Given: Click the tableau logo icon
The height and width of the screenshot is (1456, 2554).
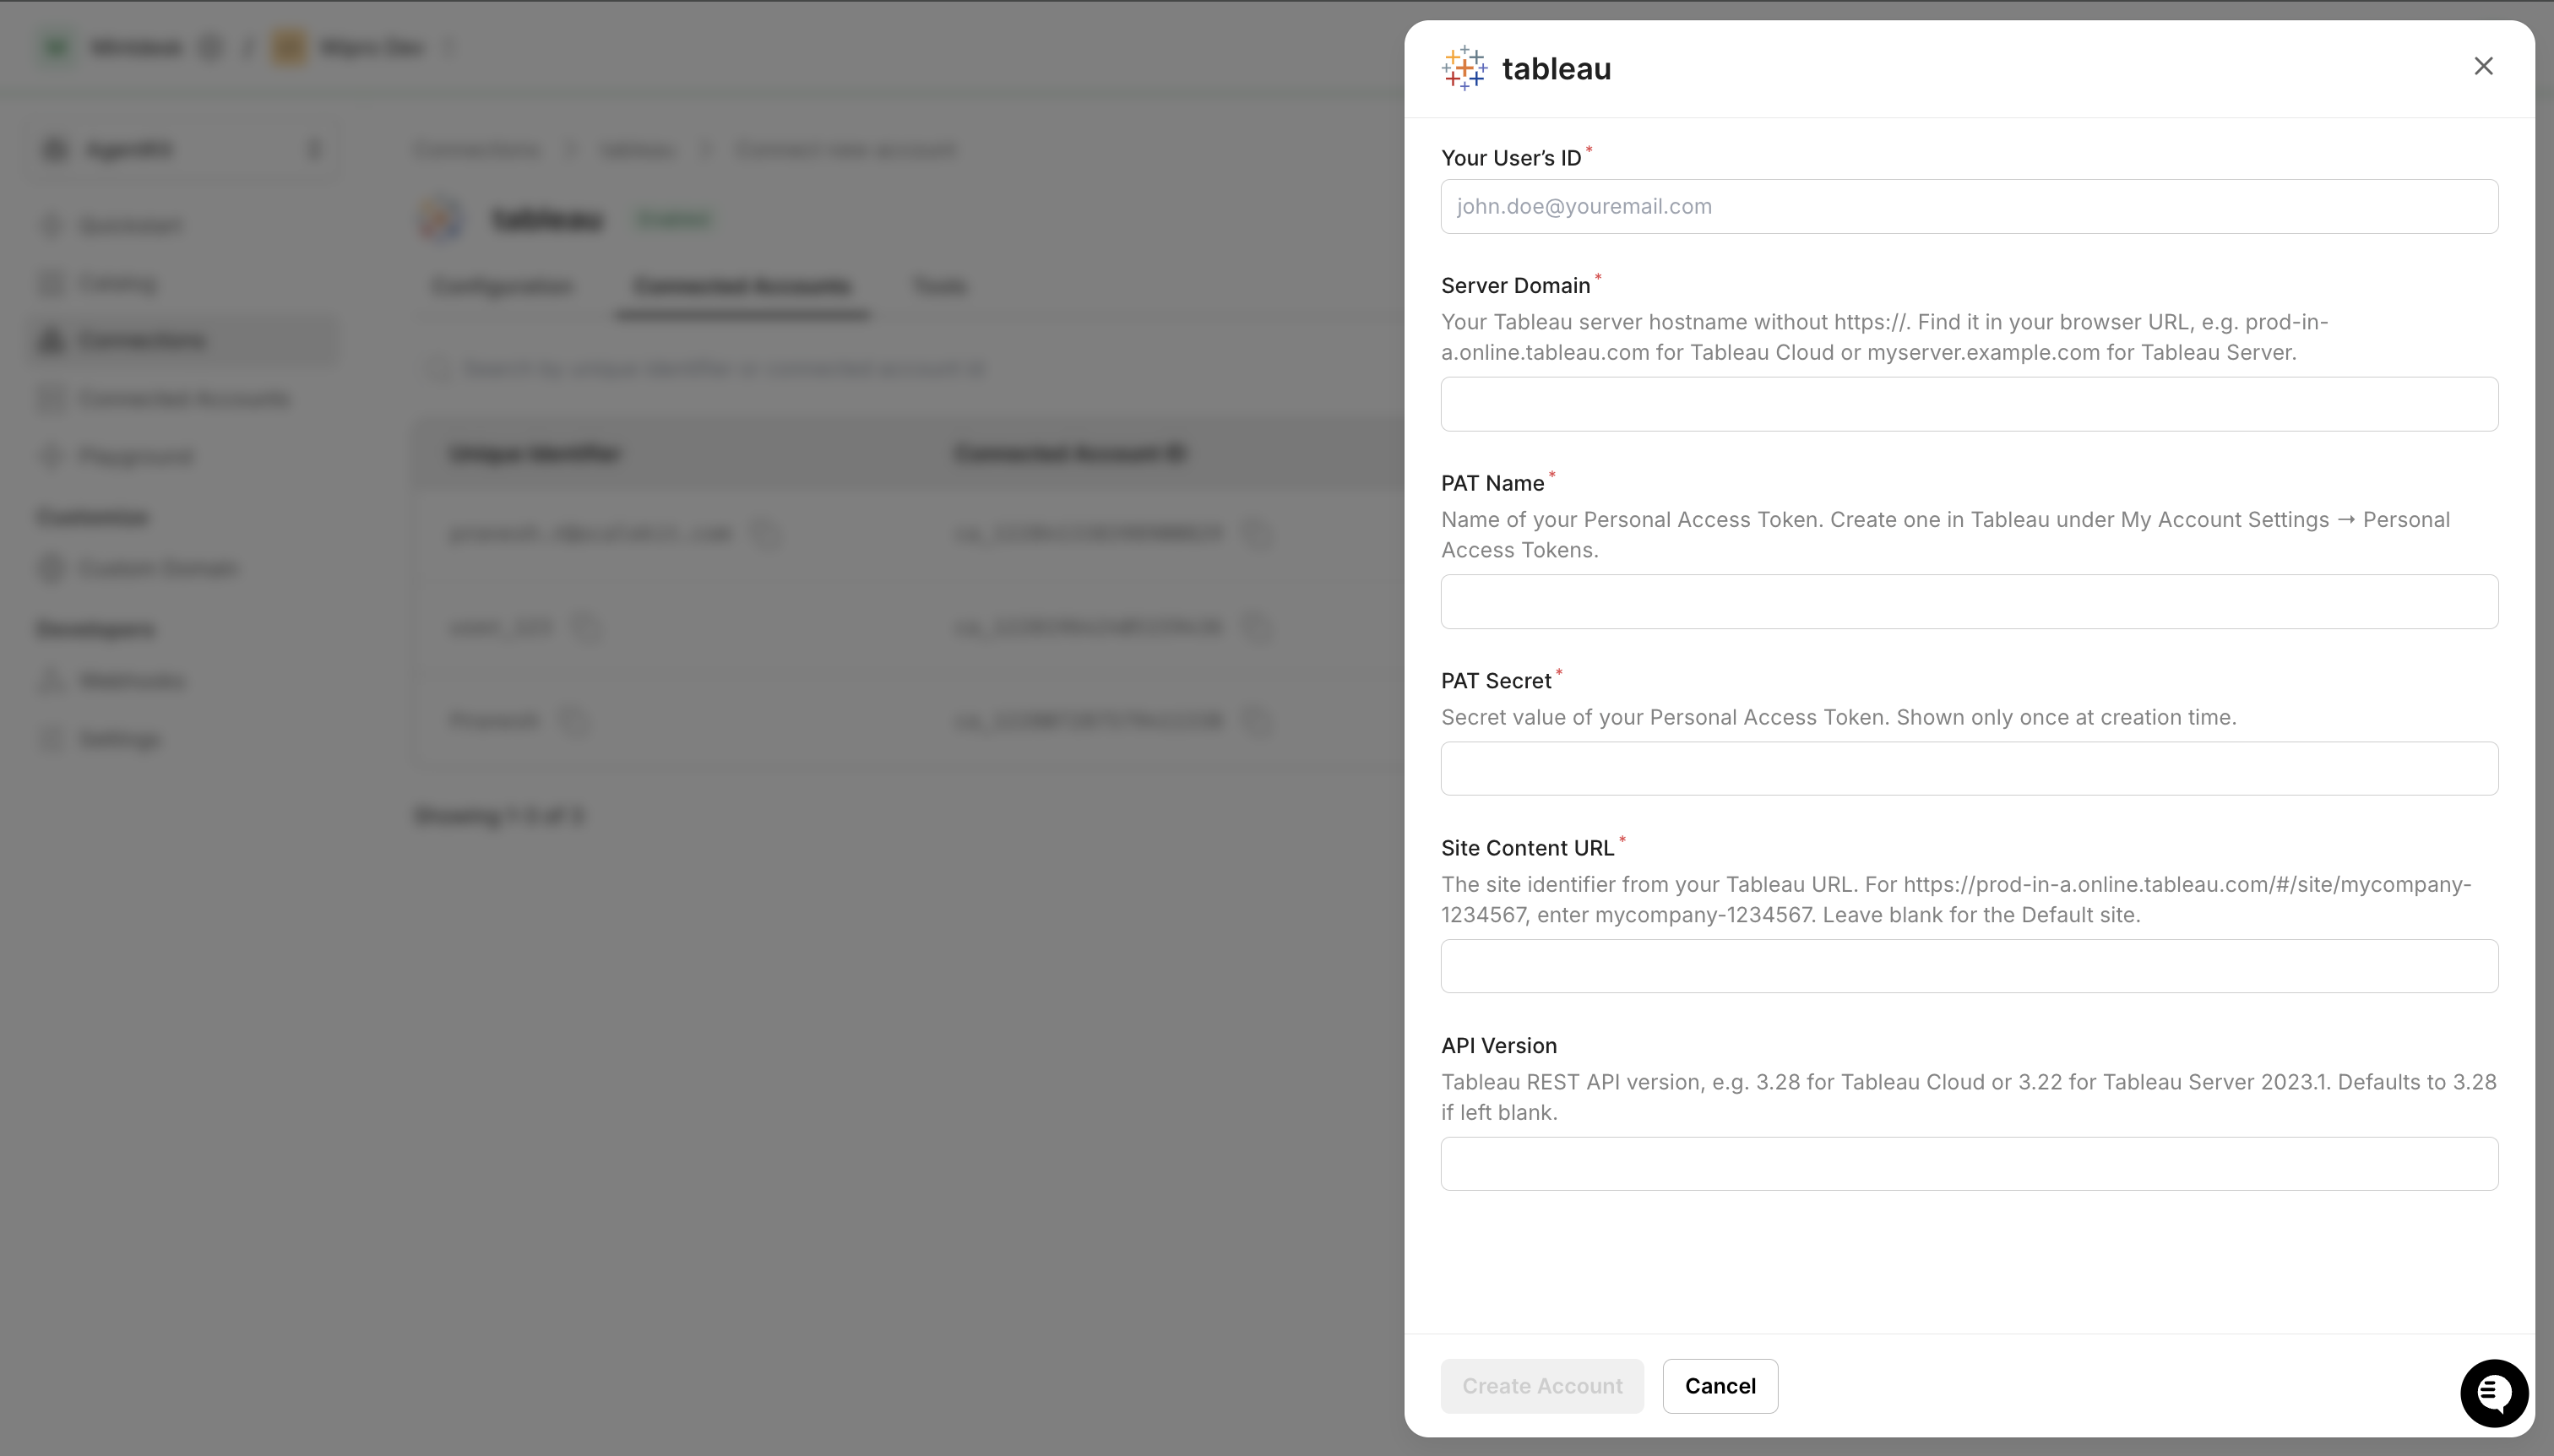Looking at the screenshot, I should [1464, 68].
